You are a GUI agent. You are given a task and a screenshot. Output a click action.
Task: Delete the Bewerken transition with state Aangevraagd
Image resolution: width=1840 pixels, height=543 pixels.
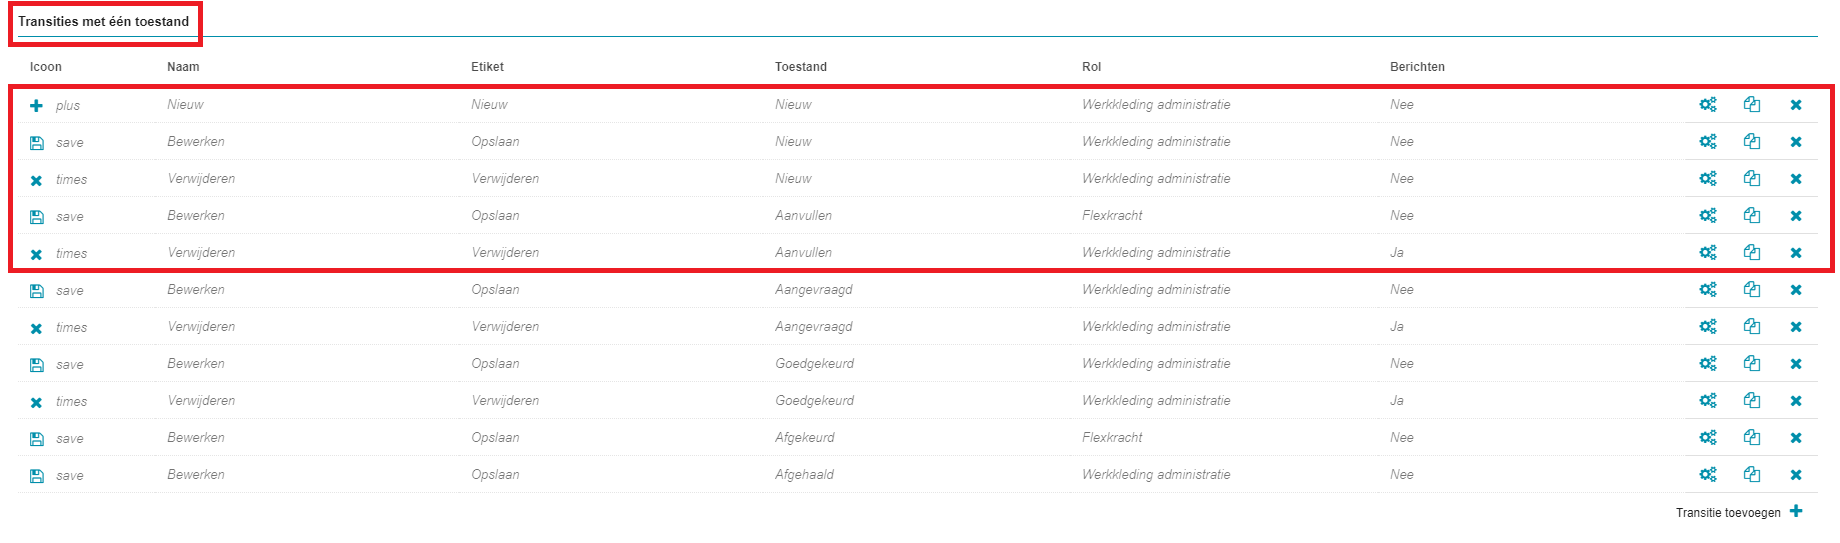[1796, 290]
